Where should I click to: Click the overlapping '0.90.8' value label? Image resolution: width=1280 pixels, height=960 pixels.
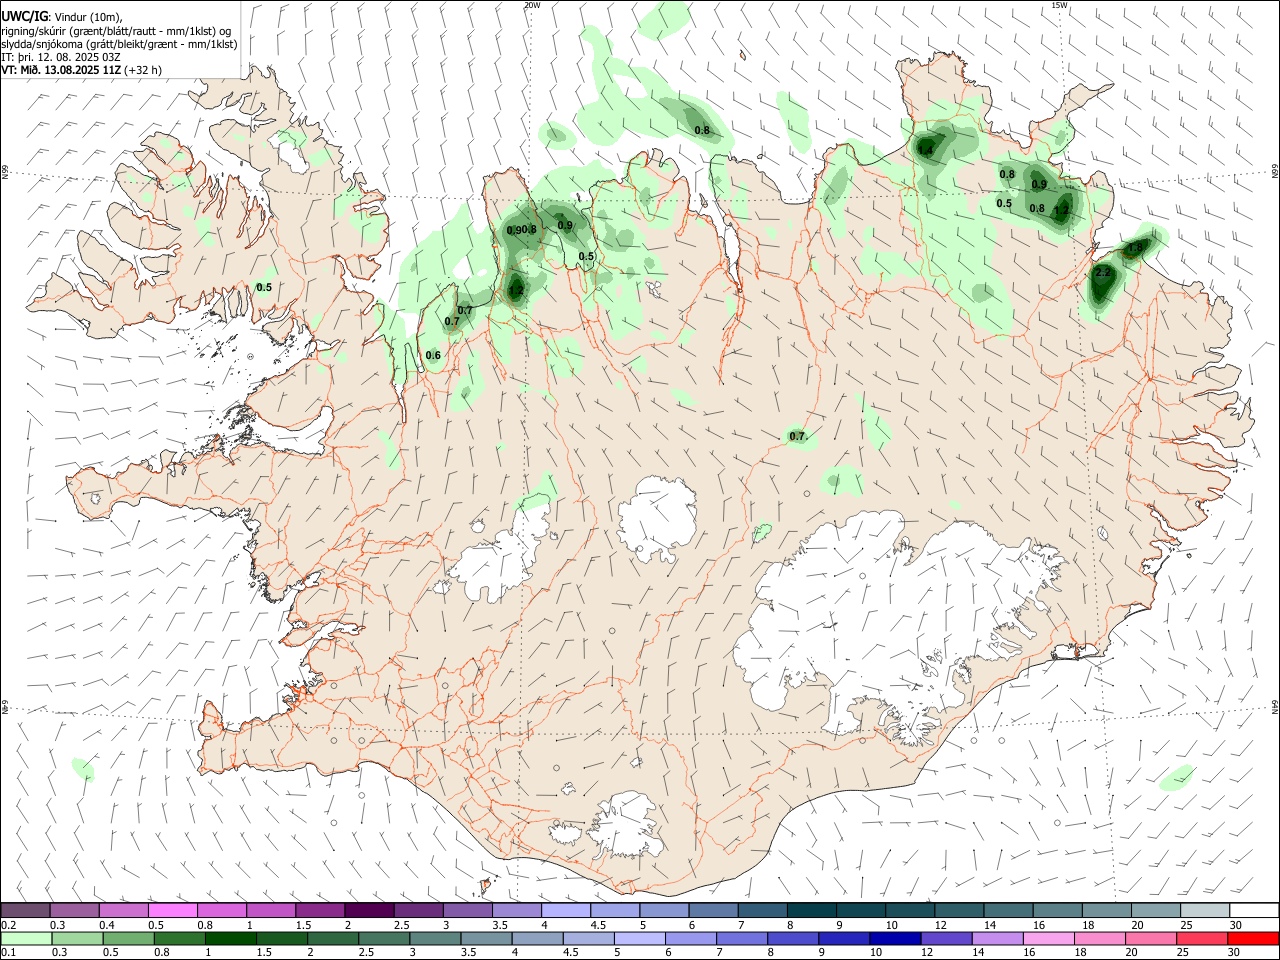(522, 230)
